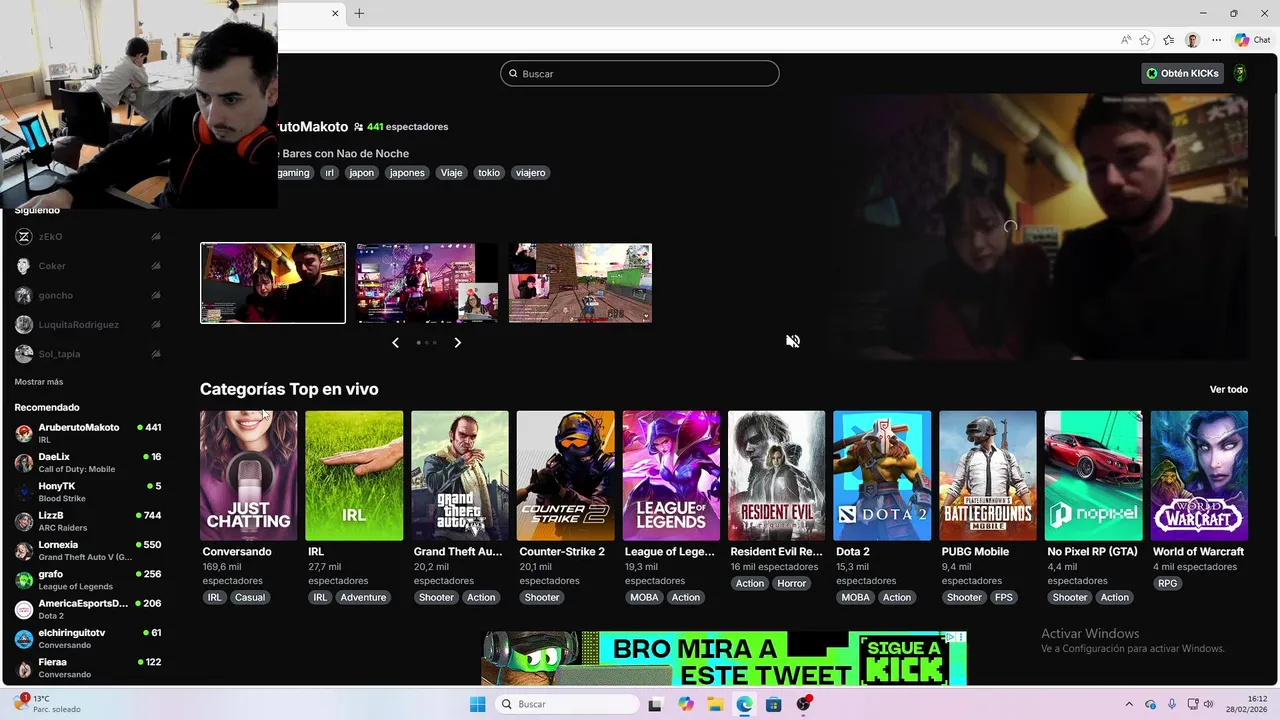1280x720 pixels.
Task: Open OBS Studio from the taskbar
Action: tap(803, 704)
